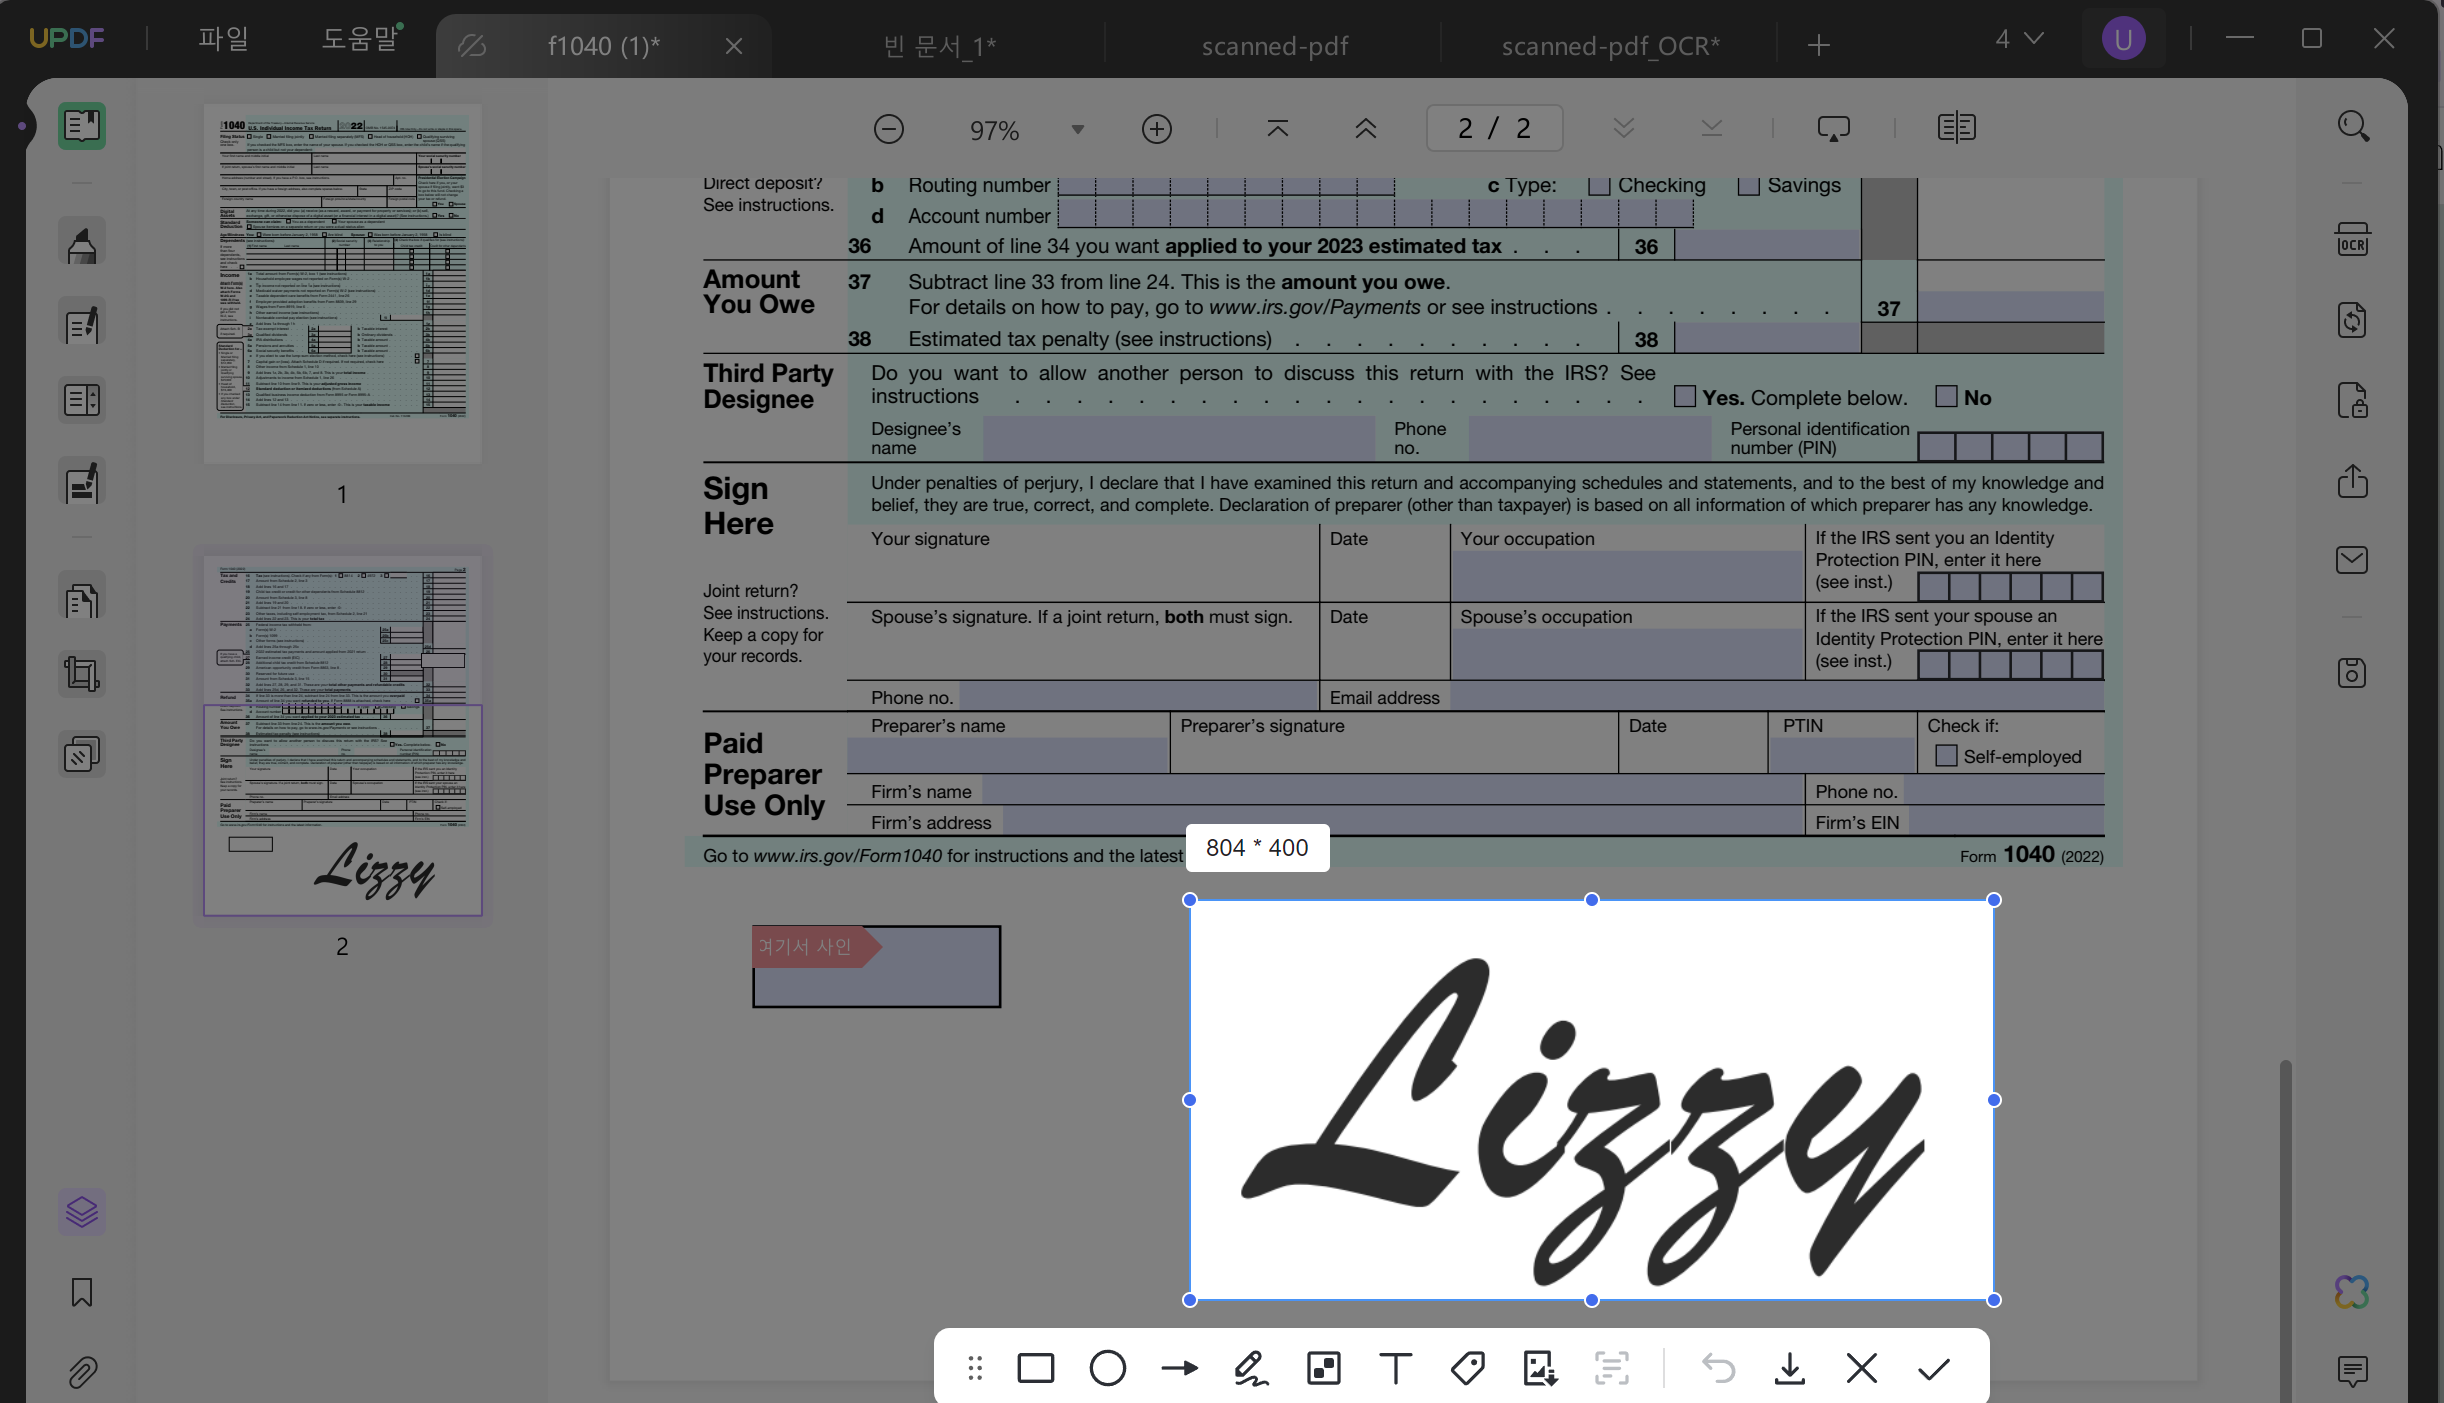Viewport: 2444px width, 1403px height.
Task: Click the bookmark icon in left sidebar
Action: click(82, 1292)
